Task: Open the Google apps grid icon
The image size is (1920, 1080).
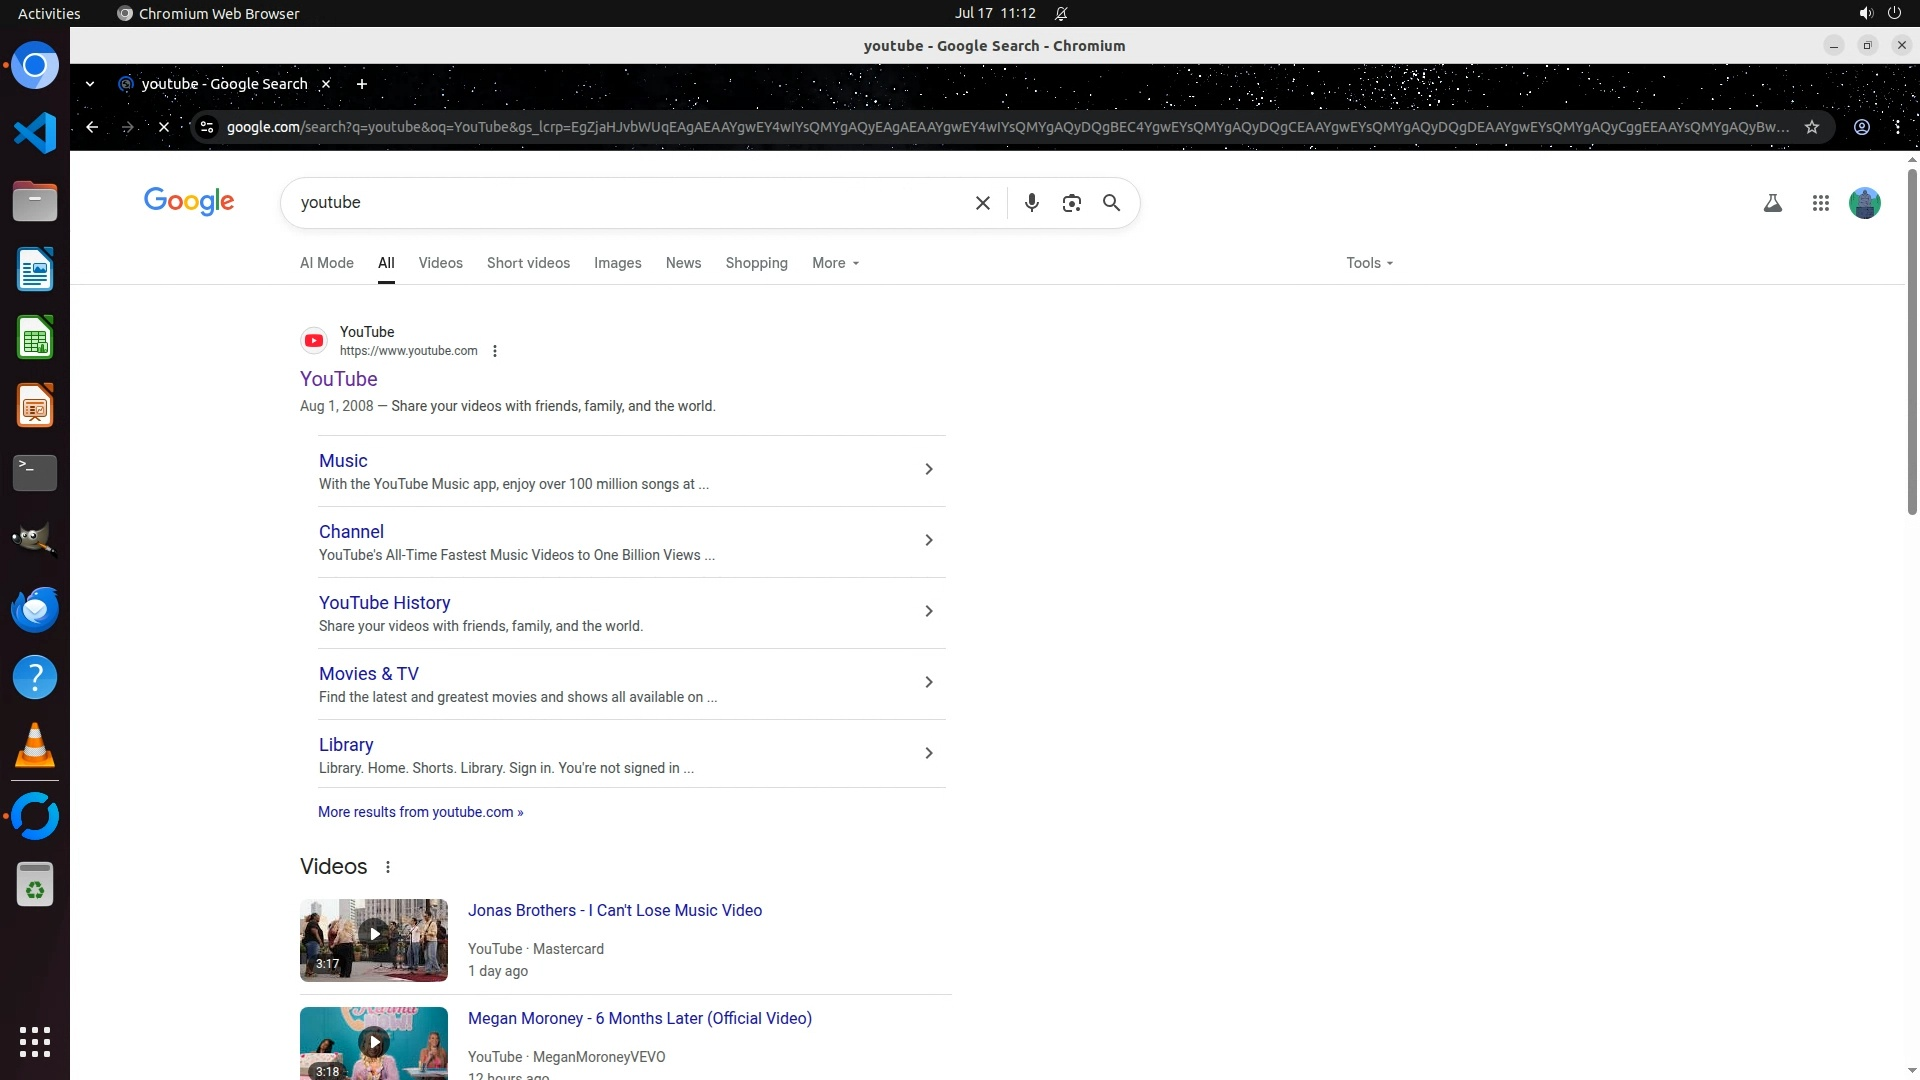Action: point(1820,203)
